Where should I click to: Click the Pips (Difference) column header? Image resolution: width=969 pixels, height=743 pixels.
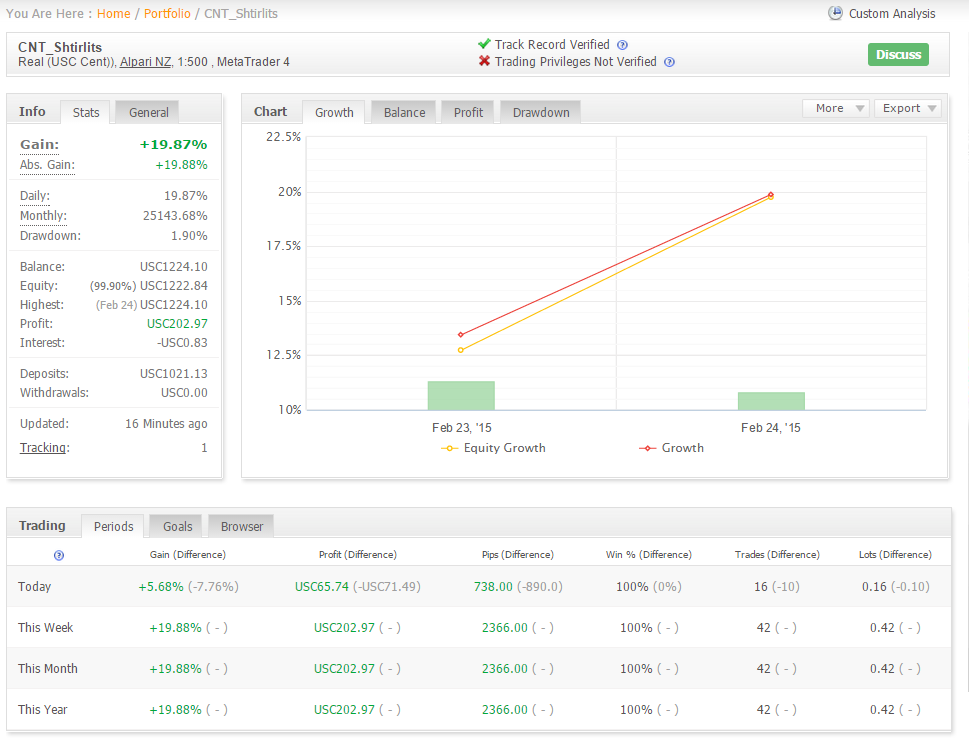tap(518, 555)
